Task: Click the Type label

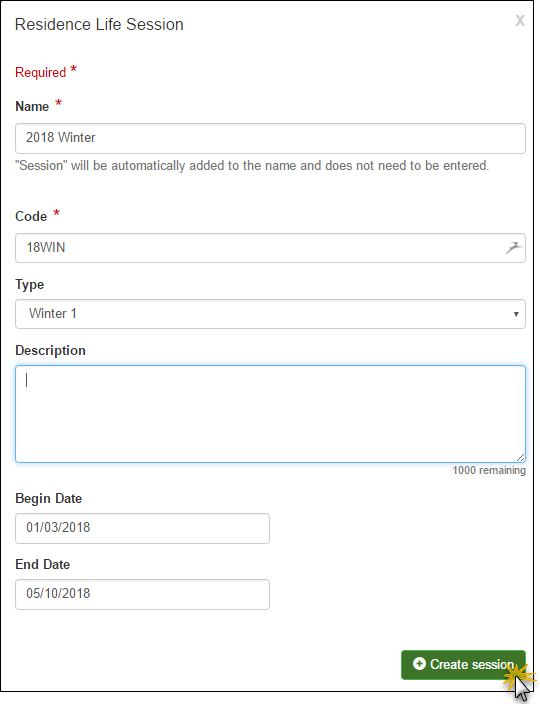Action: pyautogui.click(x=30, y=285)
